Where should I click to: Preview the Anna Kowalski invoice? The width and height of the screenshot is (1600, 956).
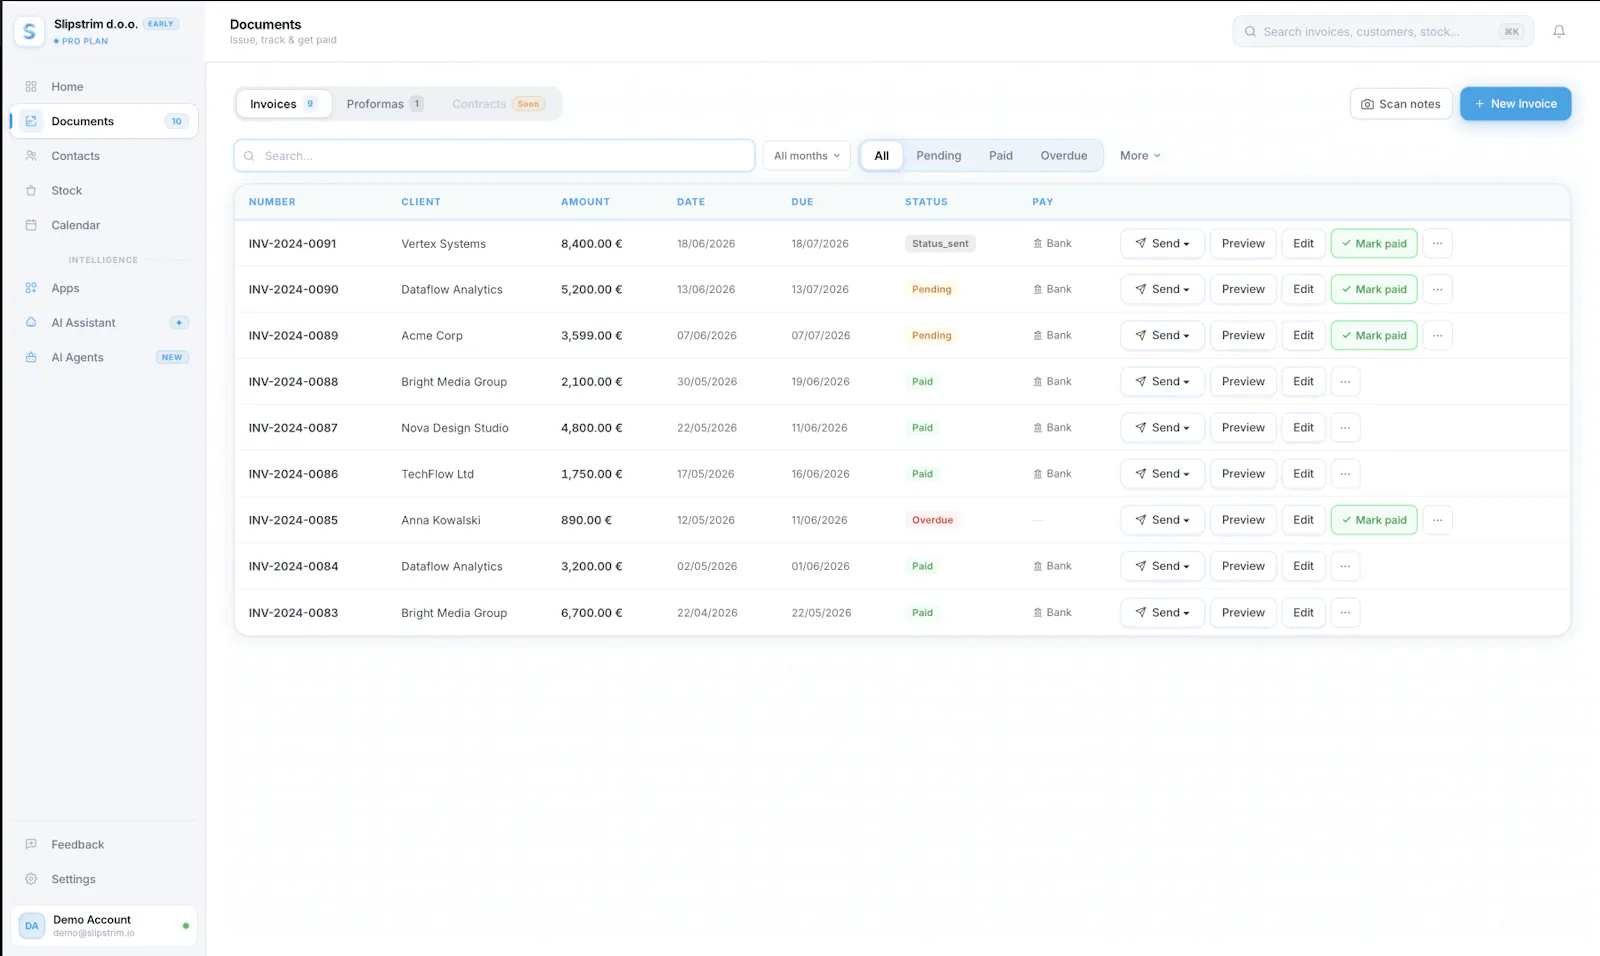point(1243,520)
